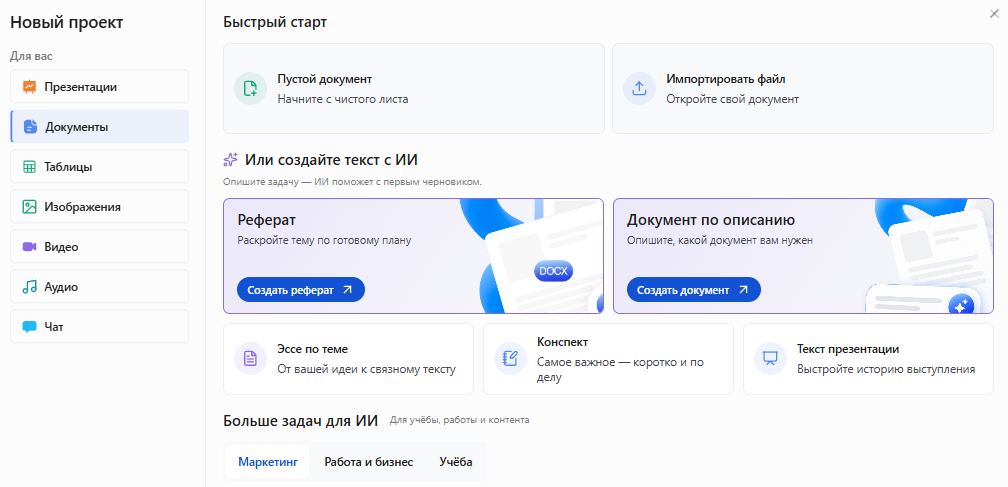Close the new project dialog
The height and width of the screenshot is (487, 1008).
coord(994,14)
